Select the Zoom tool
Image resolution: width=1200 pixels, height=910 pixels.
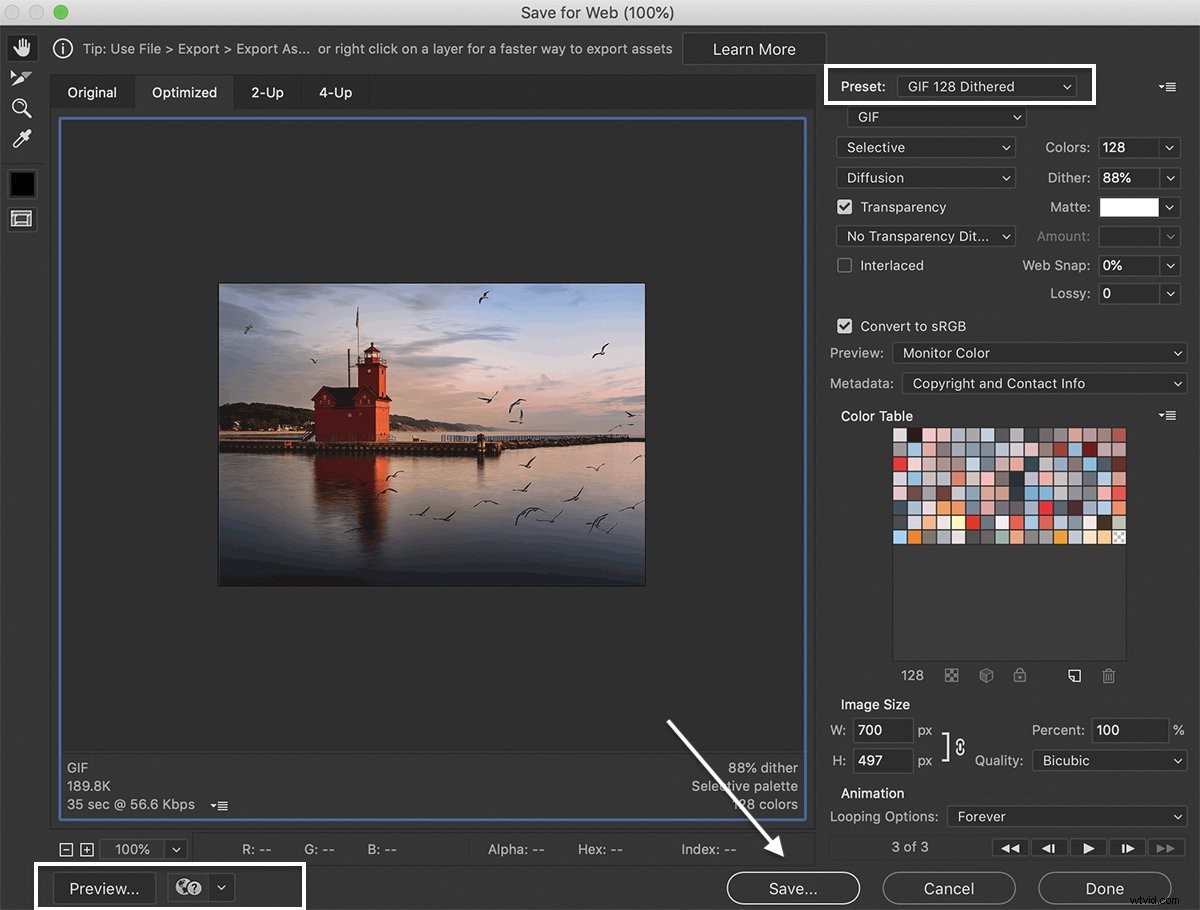[x=22, y=108]
